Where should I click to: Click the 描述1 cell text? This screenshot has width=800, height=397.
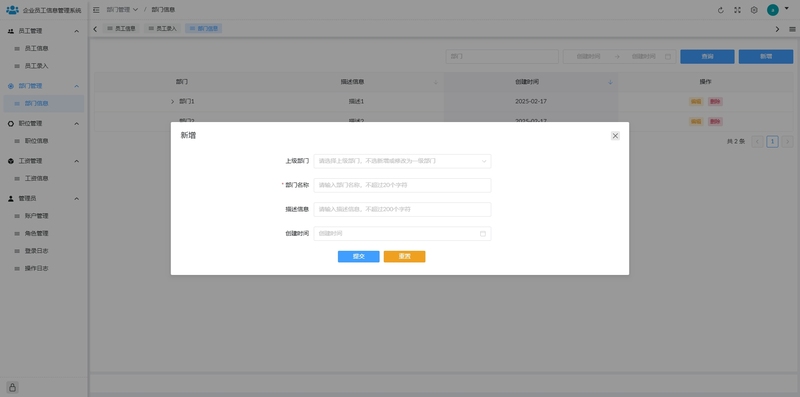coord(356,102)
